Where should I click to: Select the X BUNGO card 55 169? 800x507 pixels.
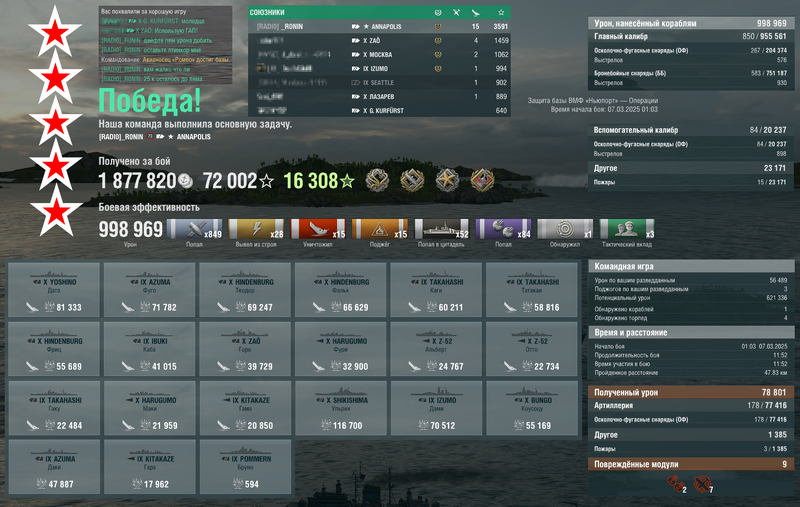(x=532, y=408)
